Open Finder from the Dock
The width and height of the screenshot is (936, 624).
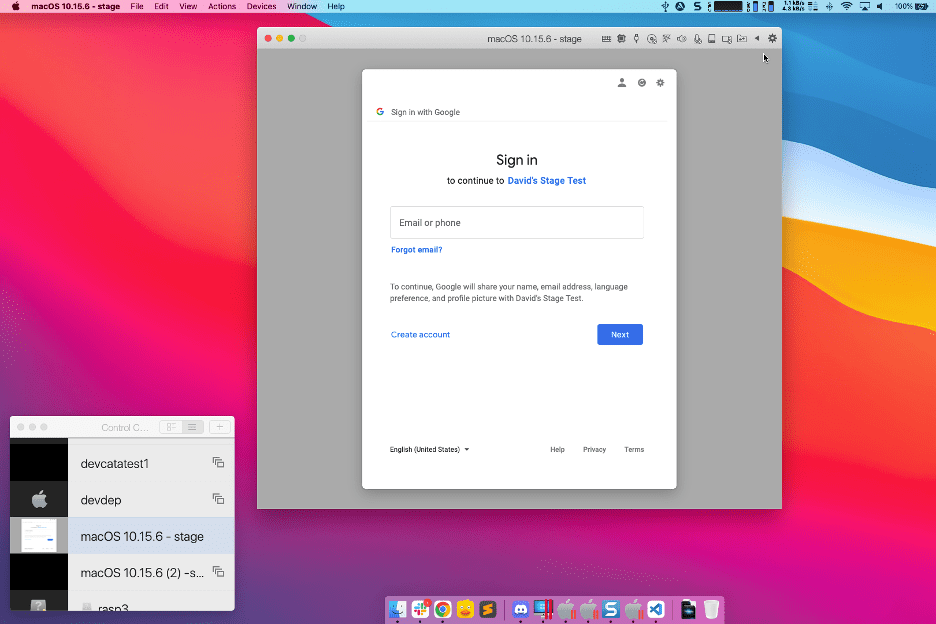398,609
